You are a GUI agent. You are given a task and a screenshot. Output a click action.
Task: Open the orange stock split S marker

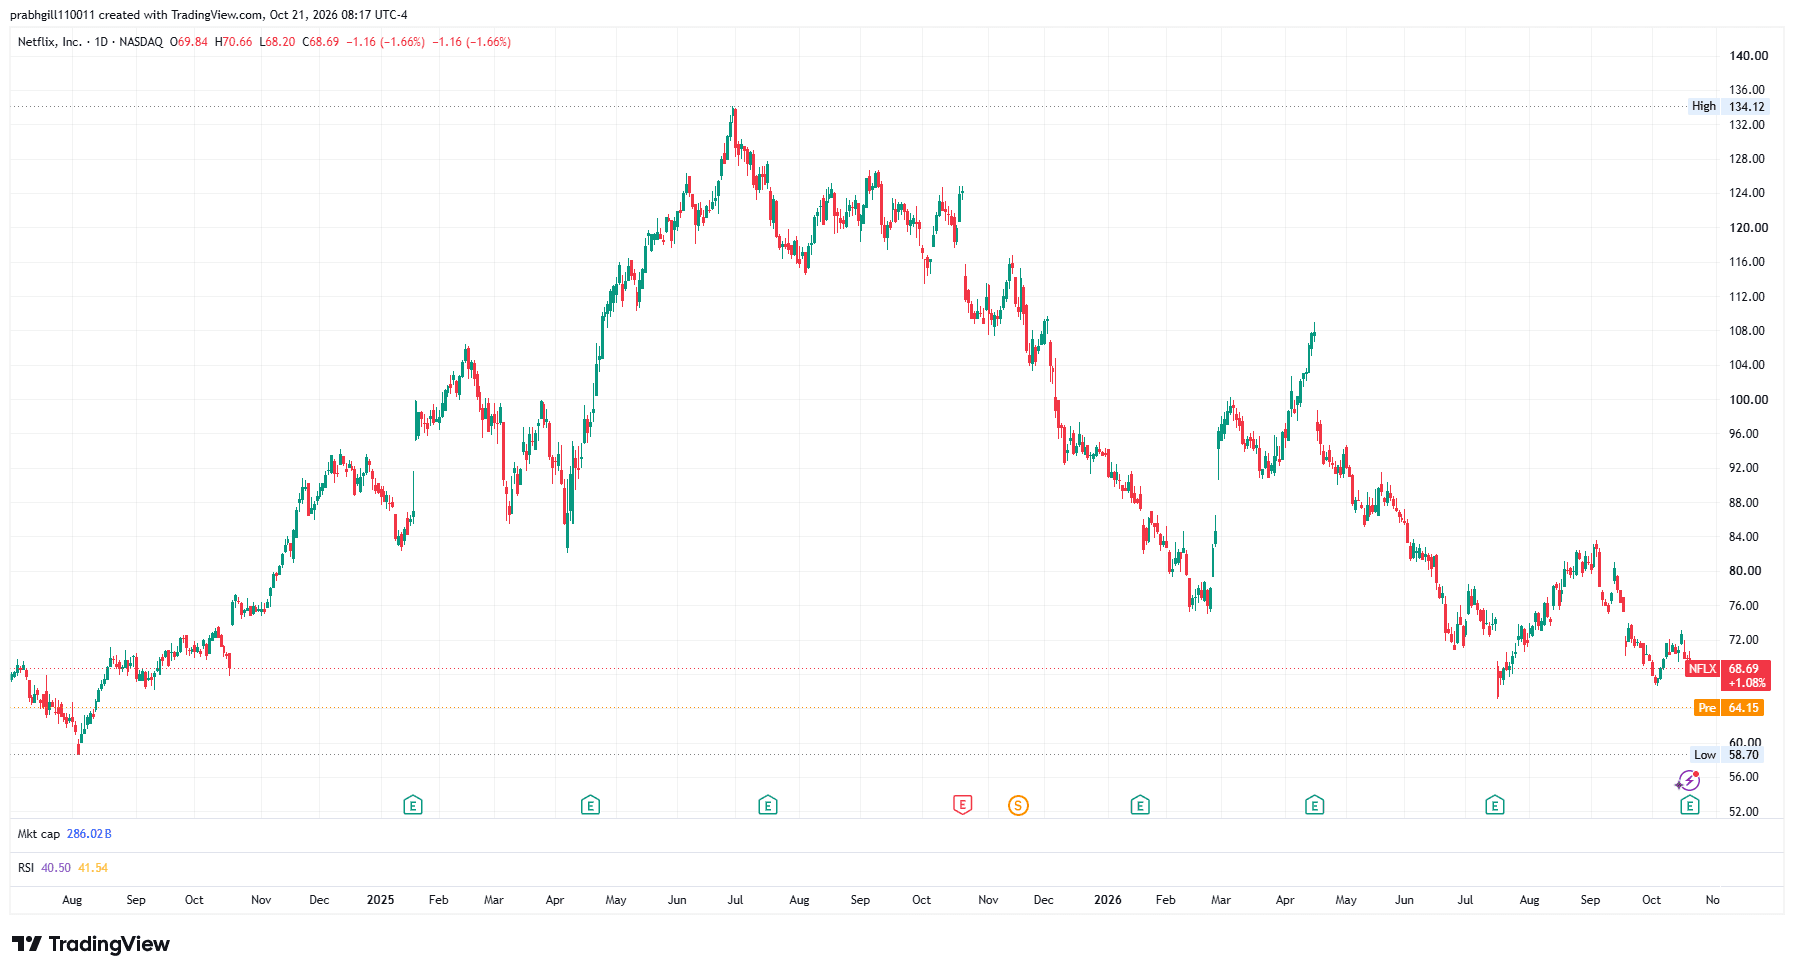pos(1018,805)
